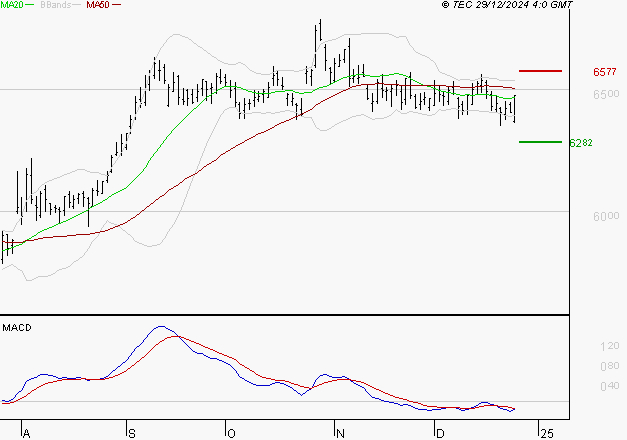Click the 6577 resistance value
Screen dimensions: 627x440
tap(605, 72)
